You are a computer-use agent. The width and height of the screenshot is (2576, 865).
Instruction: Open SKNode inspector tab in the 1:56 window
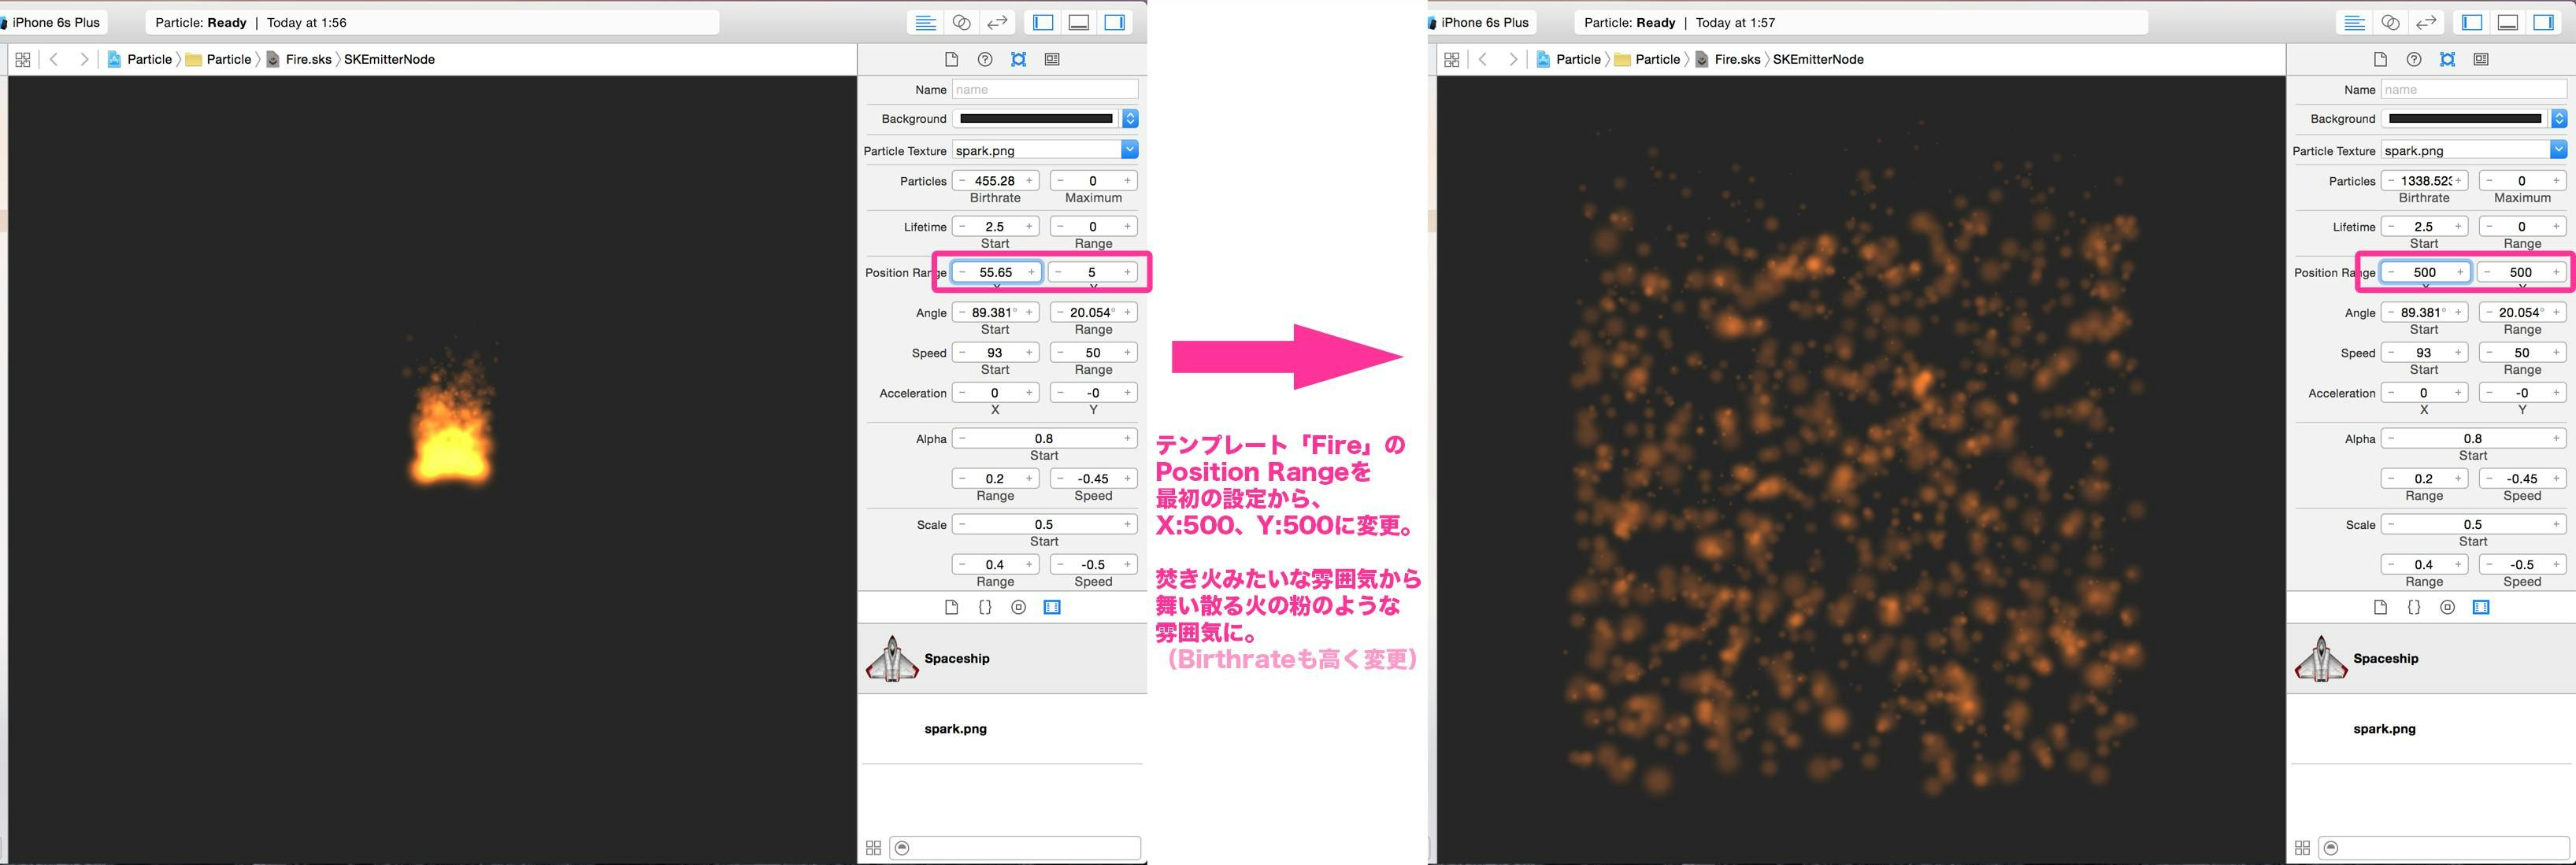[x=1018, y=59]
